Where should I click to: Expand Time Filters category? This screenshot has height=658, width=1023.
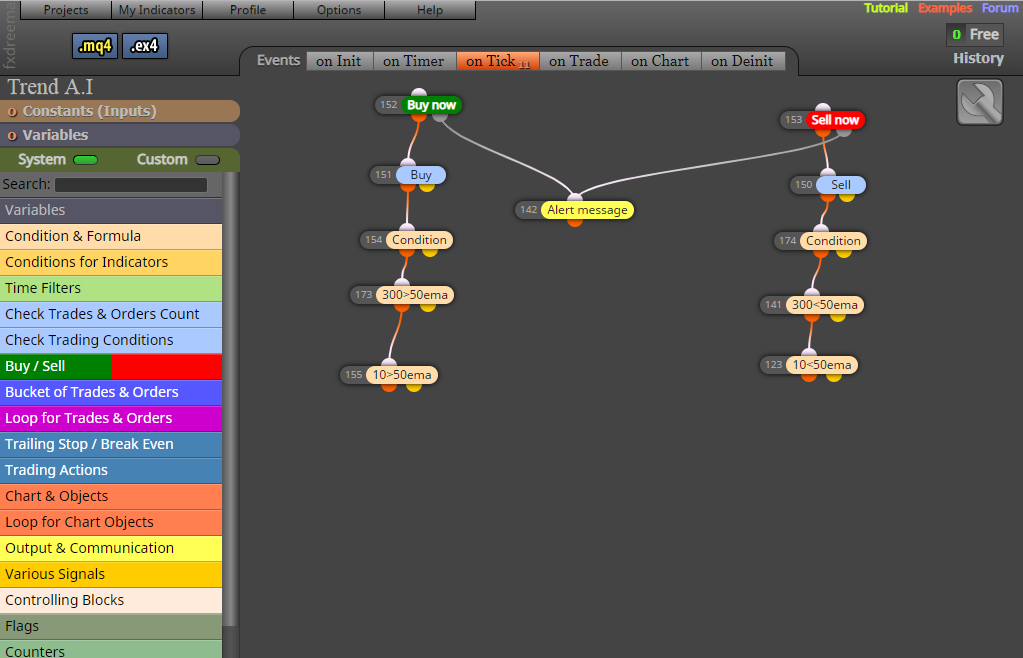(111, 288)
